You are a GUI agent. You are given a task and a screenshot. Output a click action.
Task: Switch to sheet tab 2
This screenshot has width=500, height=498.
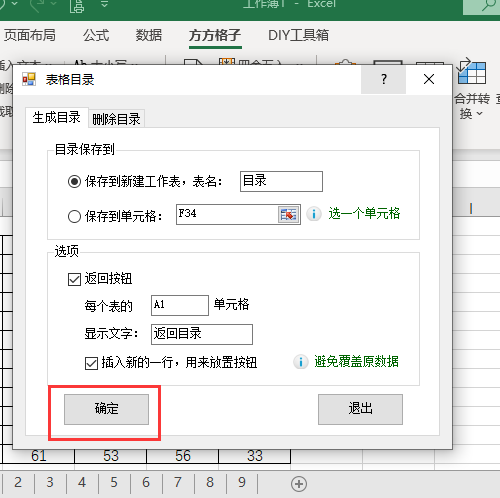18,482
